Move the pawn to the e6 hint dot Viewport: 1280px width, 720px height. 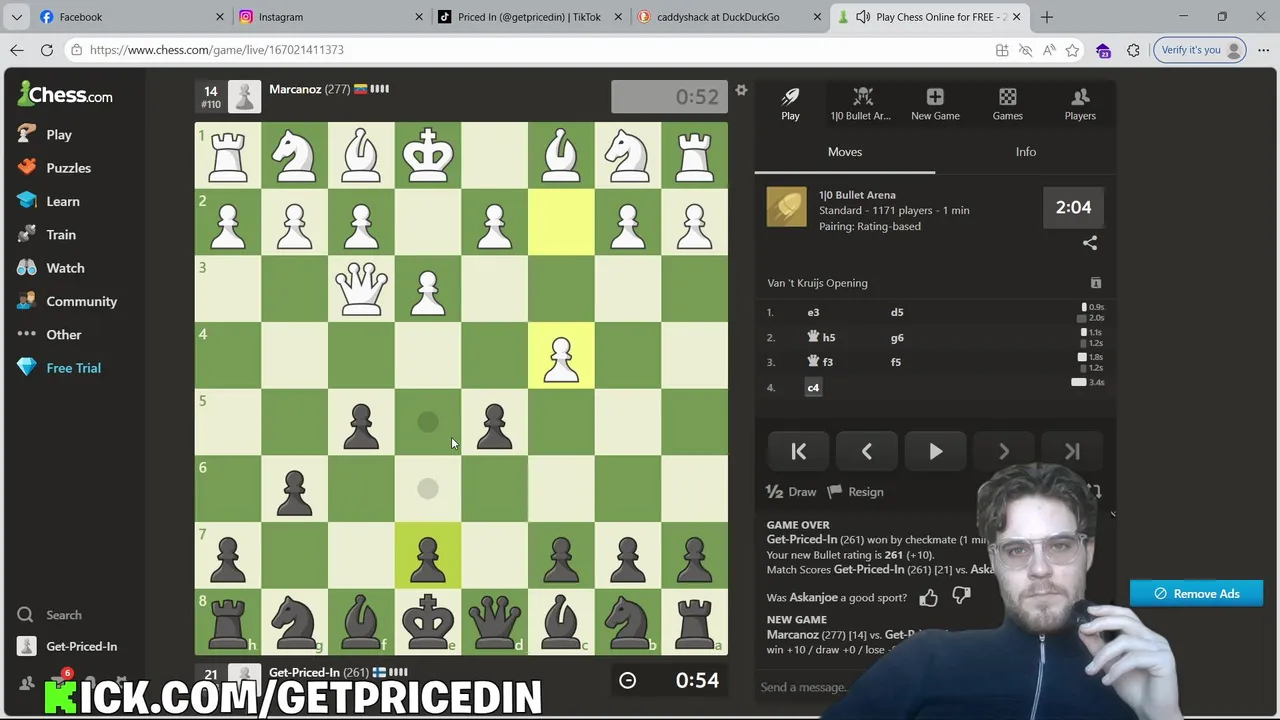click(x=428, y=489)
